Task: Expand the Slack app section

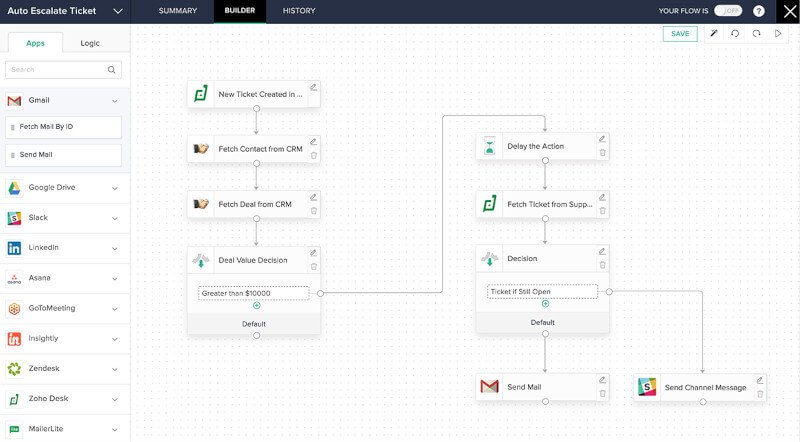Action: (x=115, y=218)
